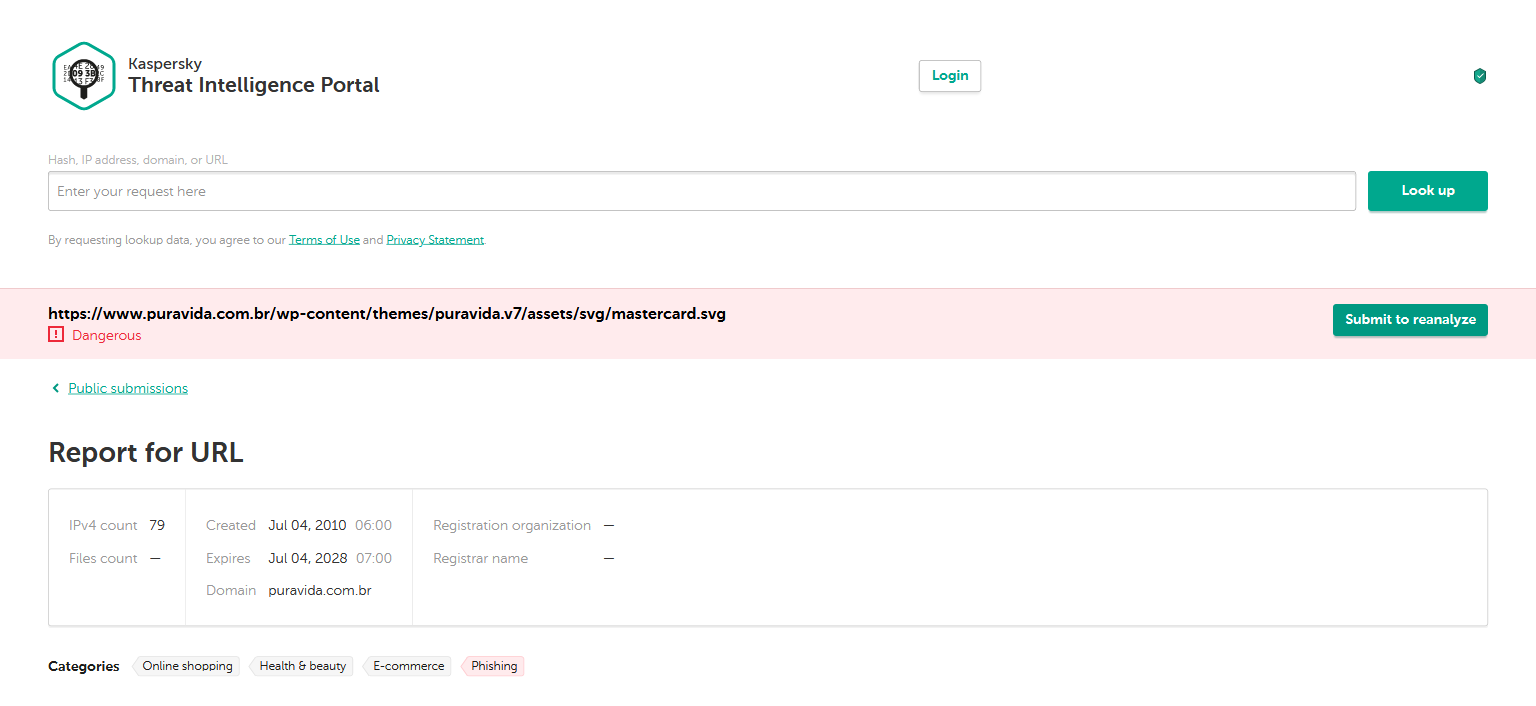Image resolution: width=1536 pixels, height=706 pixels.
Task: Click the Dangerous status label
Action: pyautogui.click(x=107, y=336)
